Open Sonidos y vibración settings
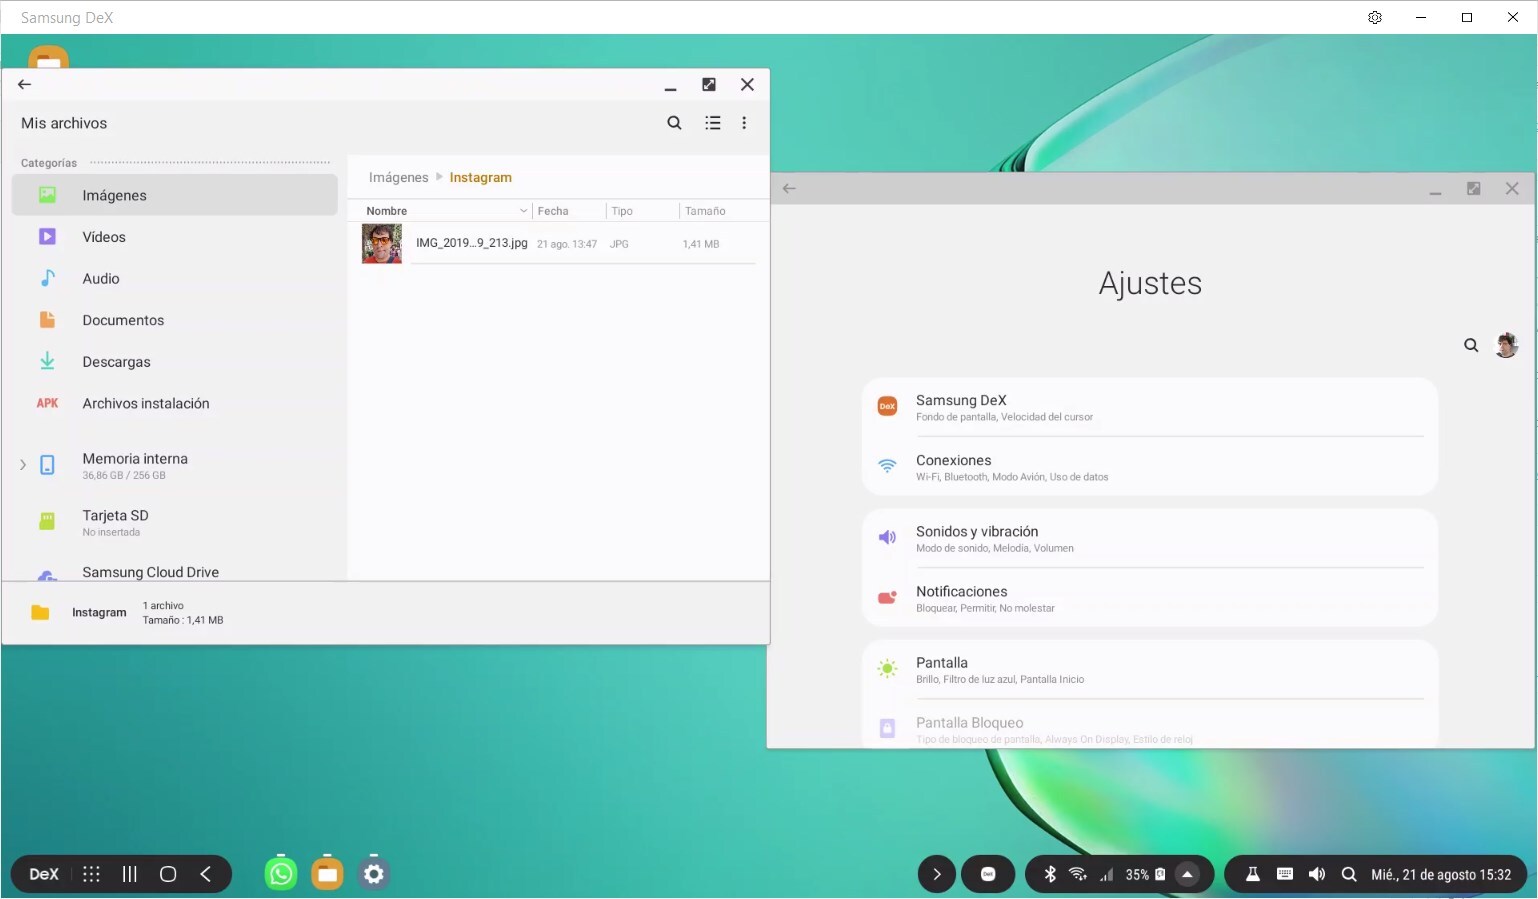Screen dimensions: 1538x899 [x=1149, y=538]
